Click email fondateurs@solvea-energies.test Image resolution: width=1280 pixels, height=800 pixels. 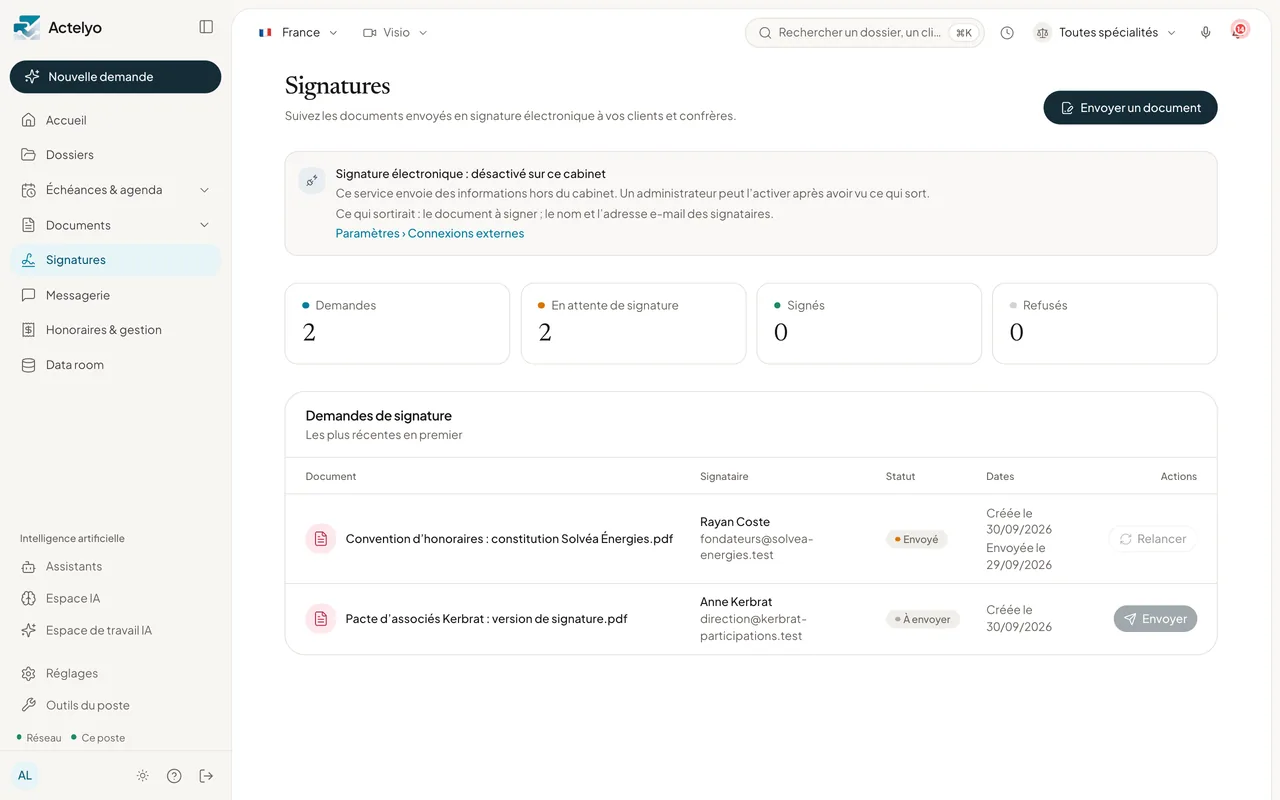tap(757, 547)
